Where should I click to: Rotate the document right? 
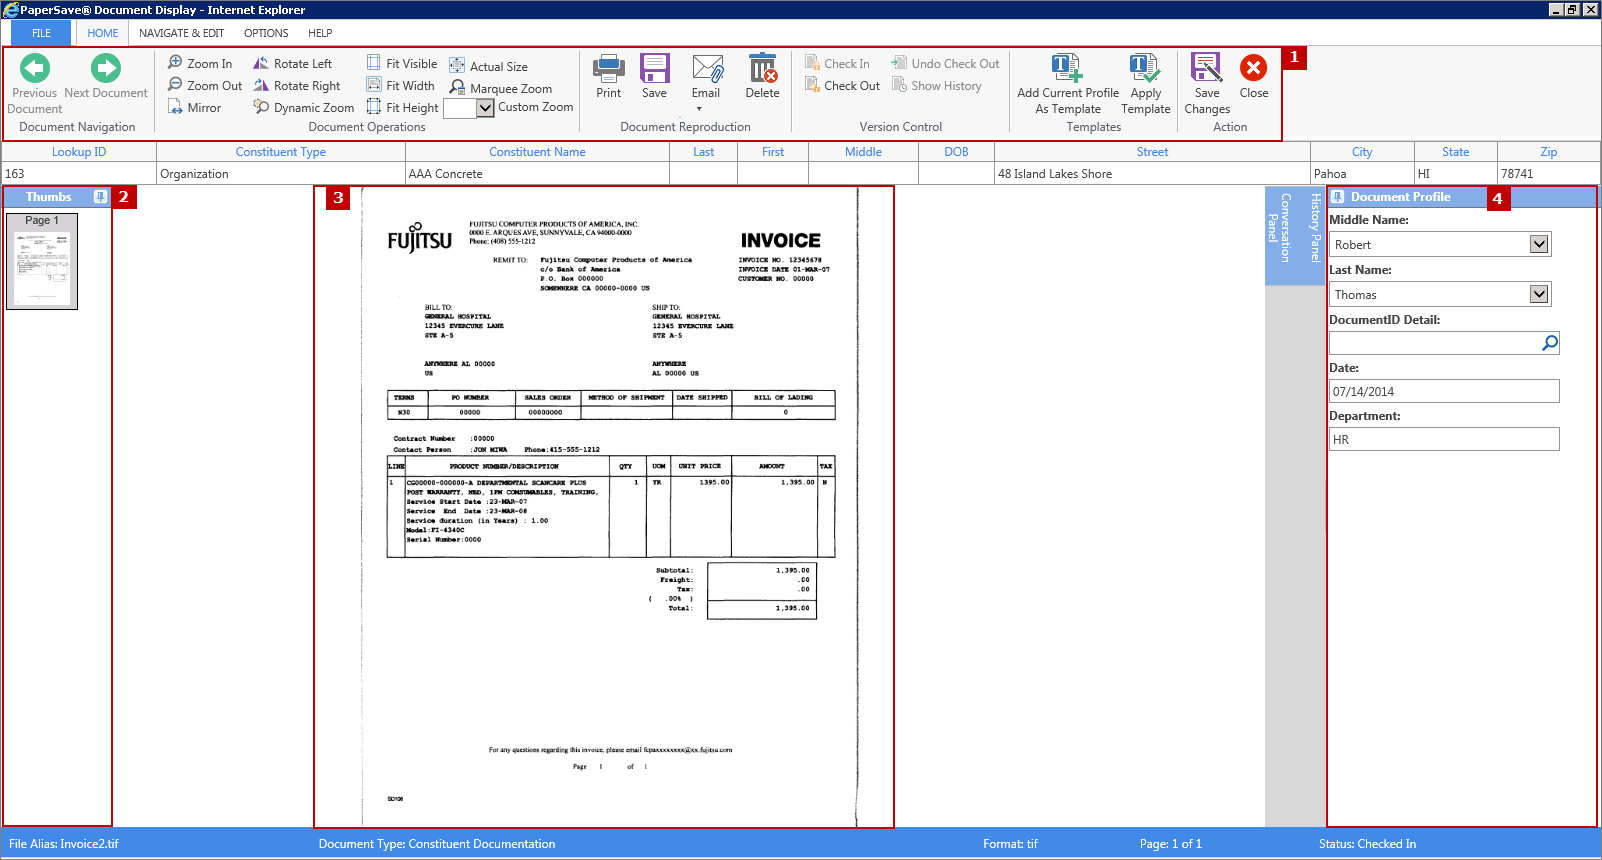(x=297, y=85)
